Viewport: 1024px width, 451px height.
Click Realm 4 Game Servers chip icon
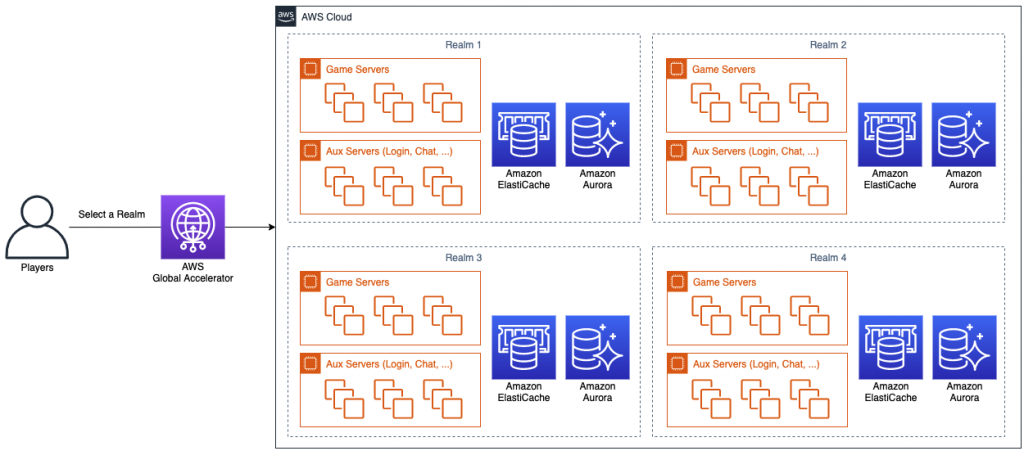point(677,282)
